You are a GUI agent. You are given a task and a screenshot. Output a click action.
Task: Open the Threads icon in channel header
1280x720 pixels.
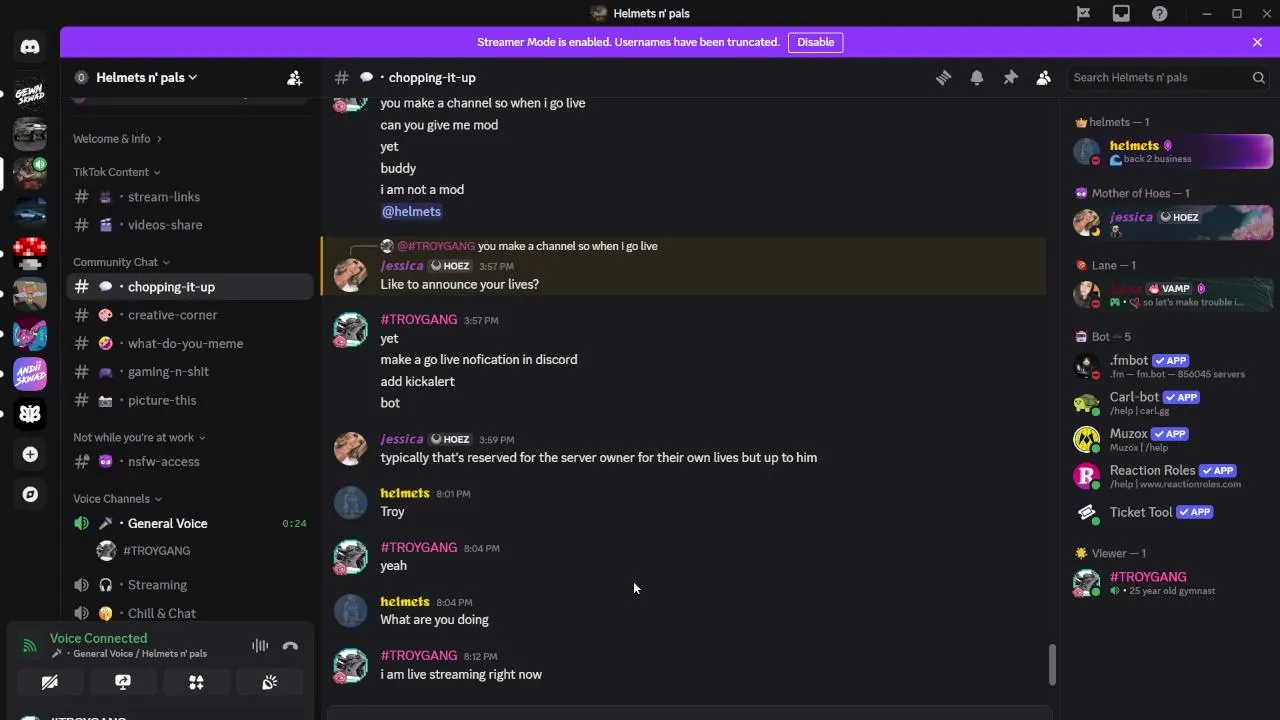943,78
